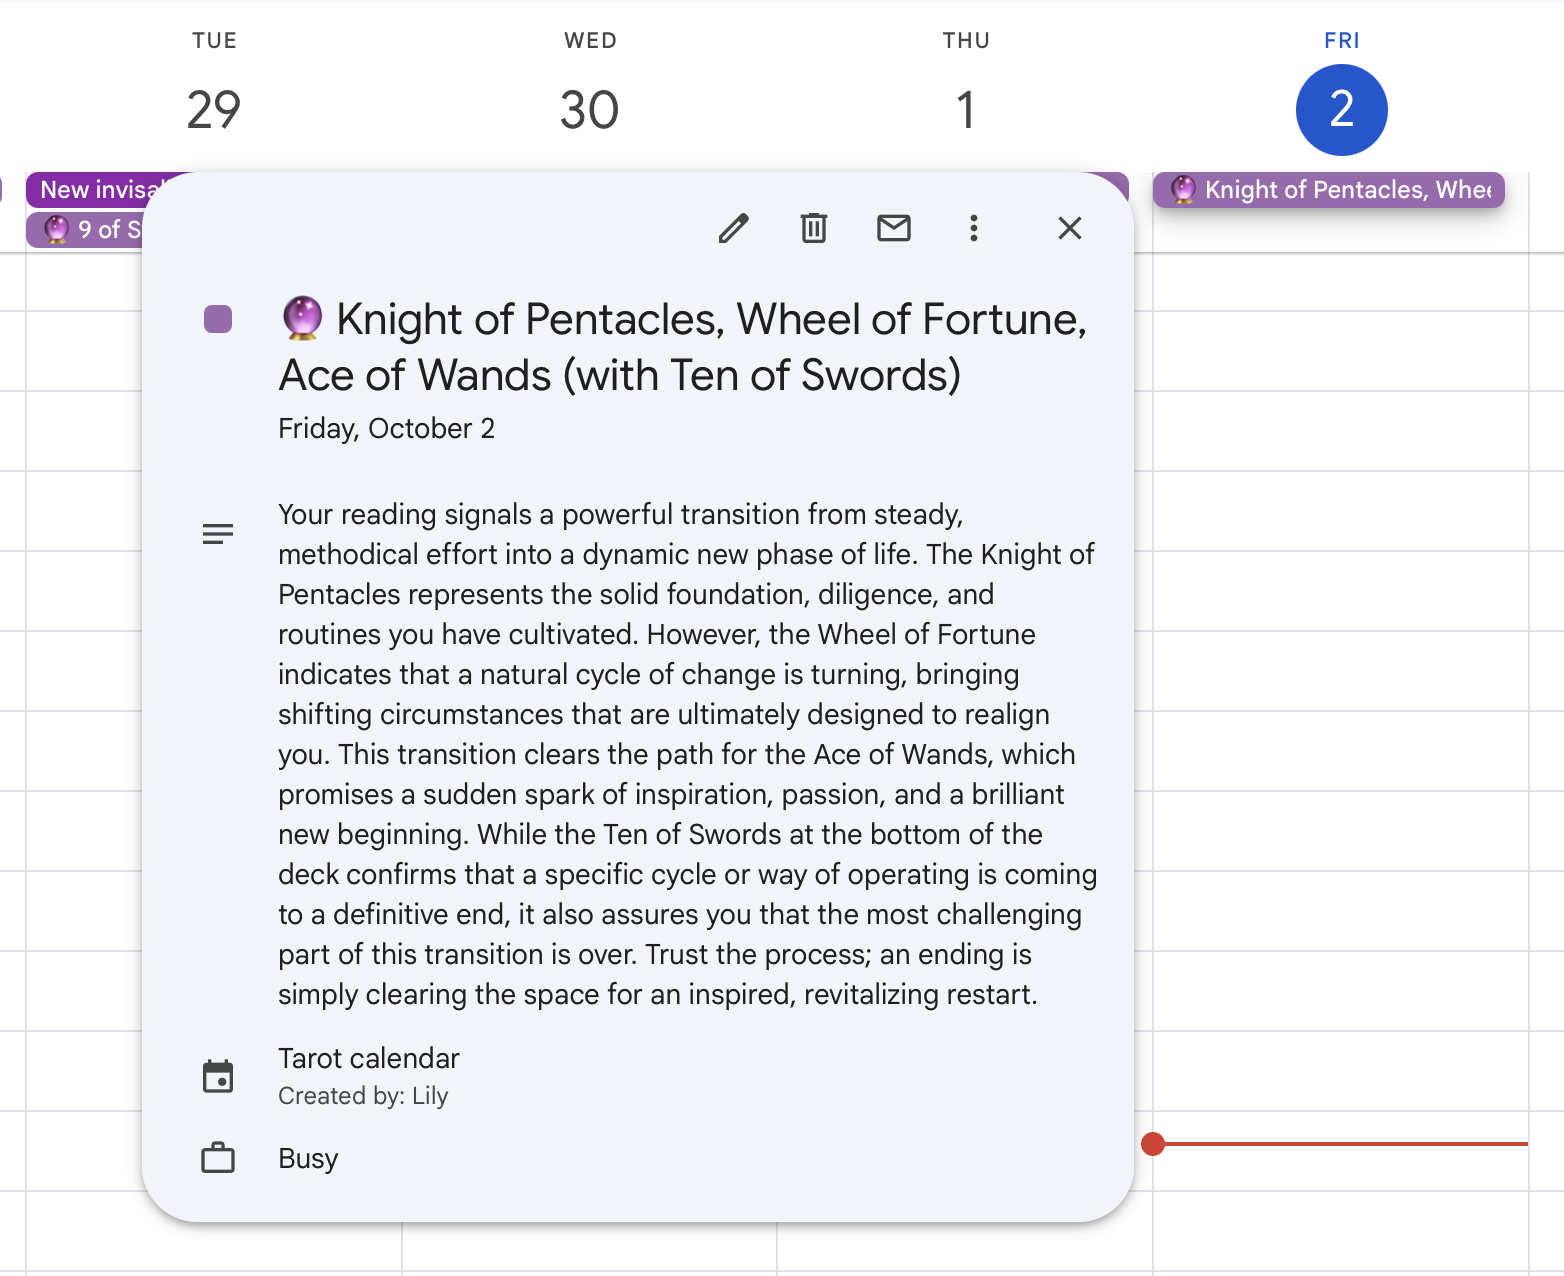1564x1276 pixels.
Task: Click the 'Tarot calendar' name
Action: [369, 1058]
